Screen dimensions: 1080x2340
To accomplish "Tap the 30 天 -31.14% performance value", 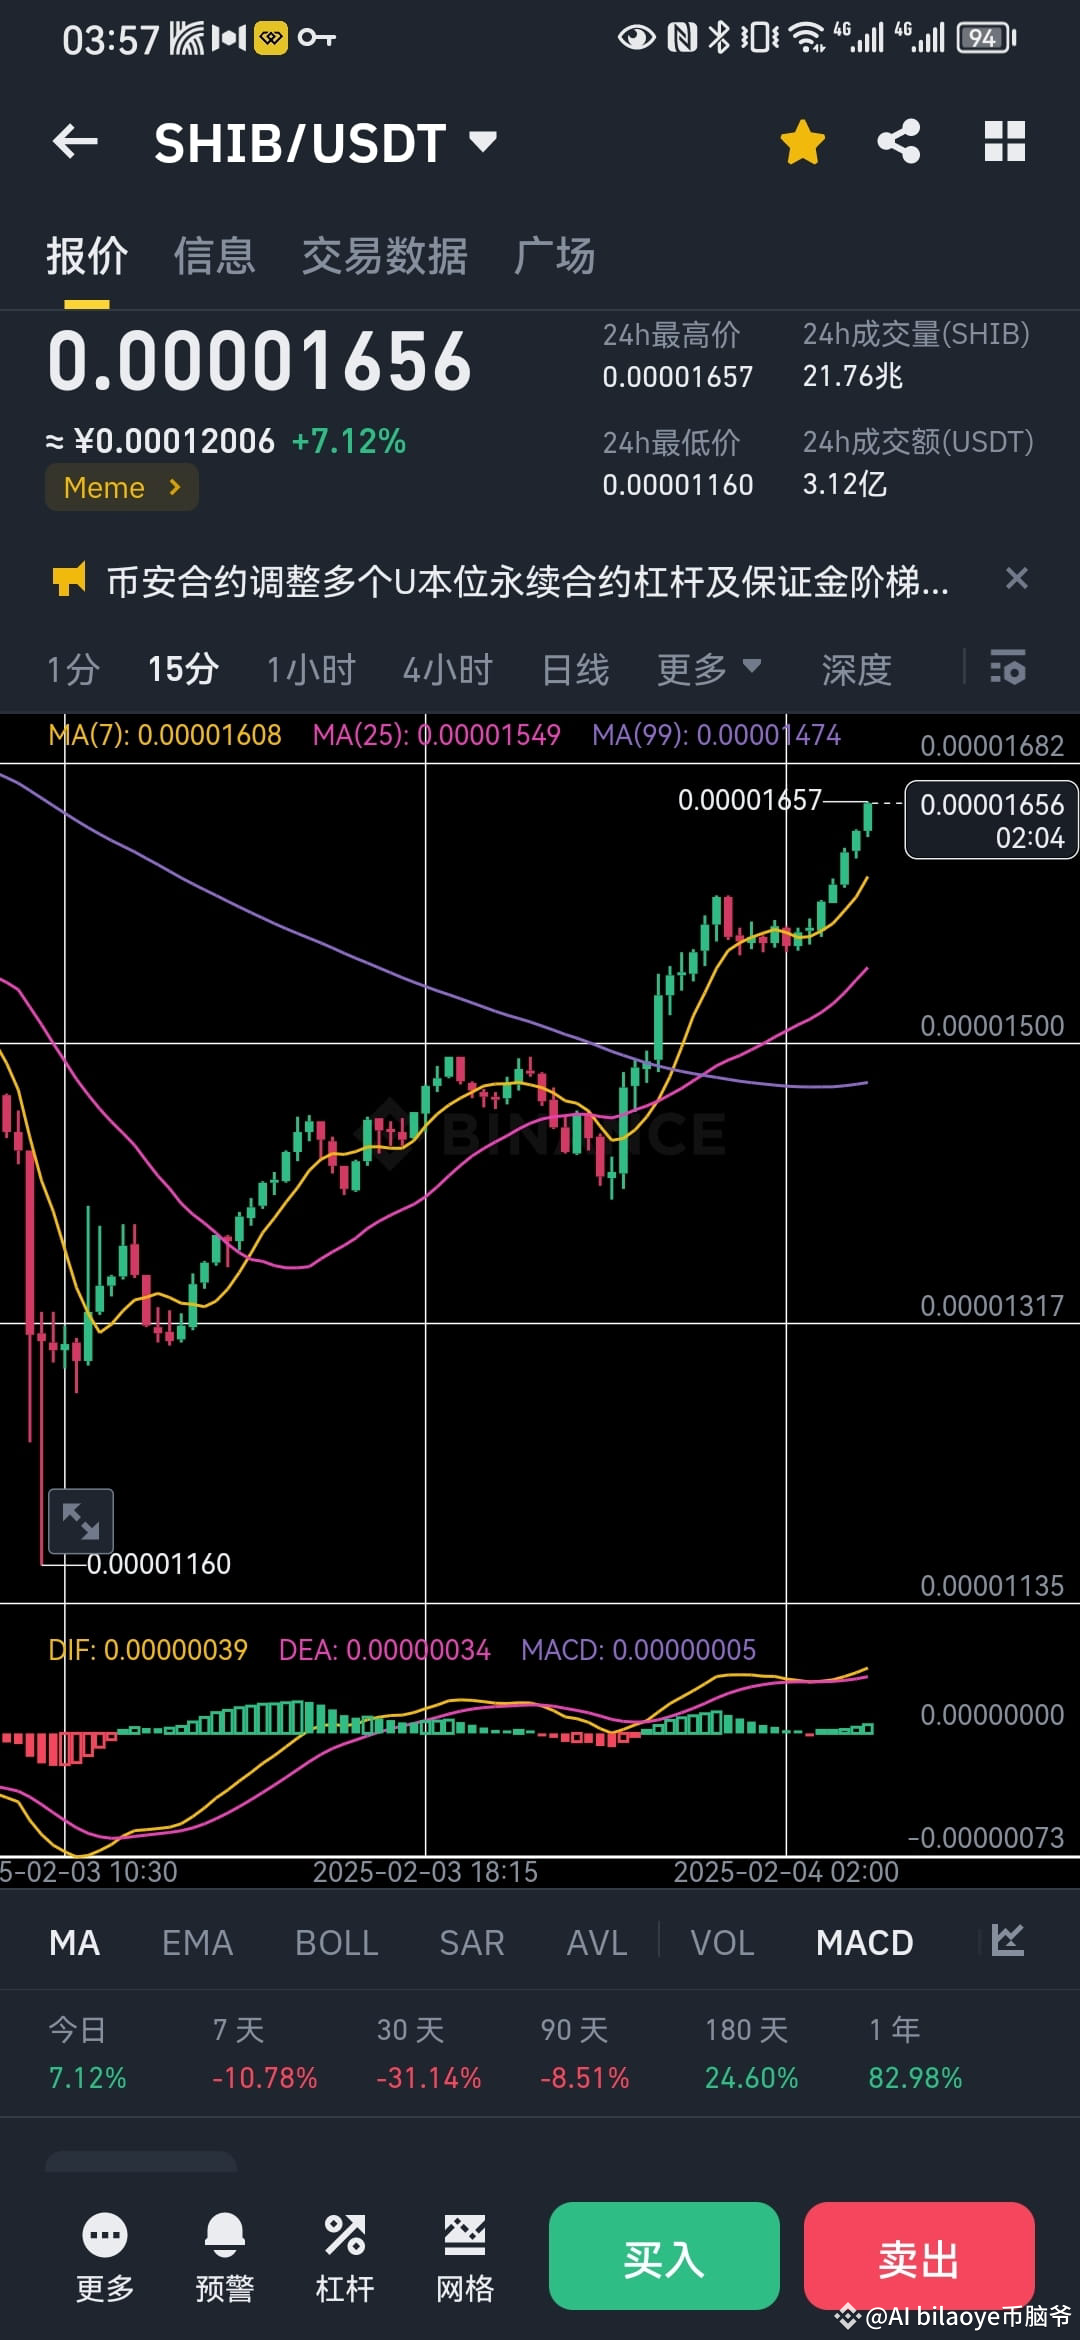I will click(x=428, y=2078).
